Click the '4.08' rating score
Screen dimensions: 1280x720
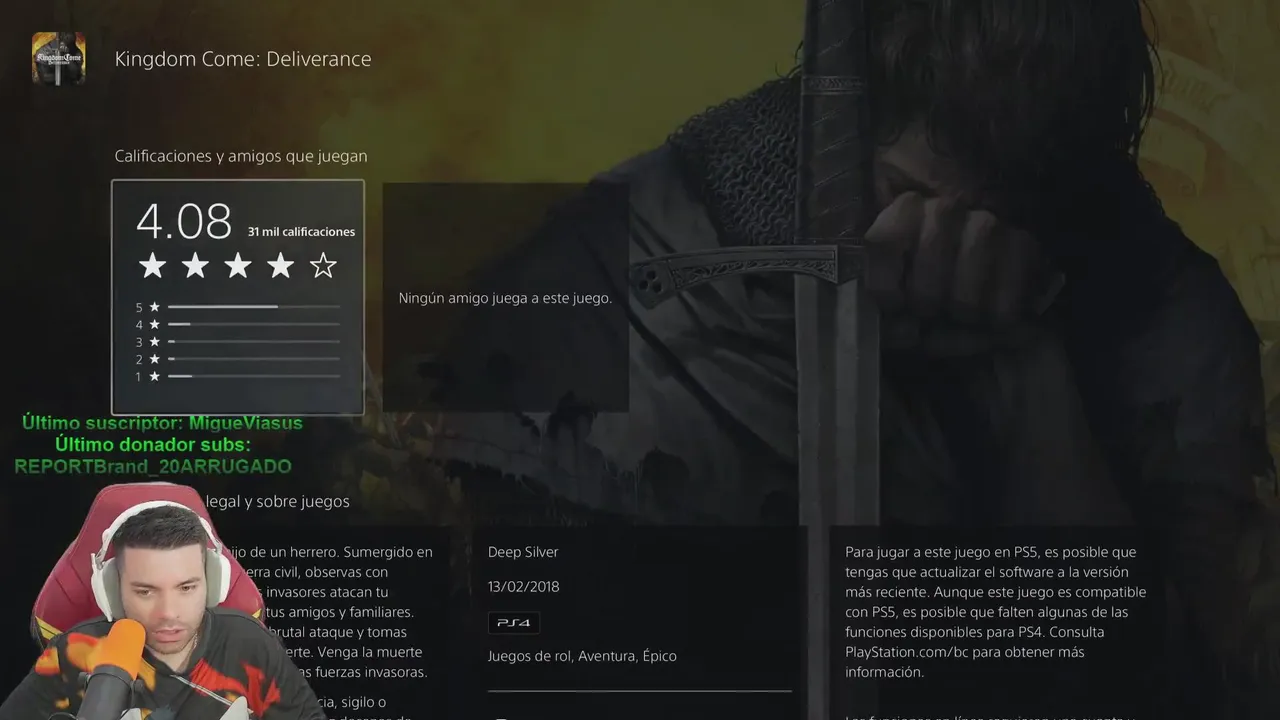coord(184,222)
